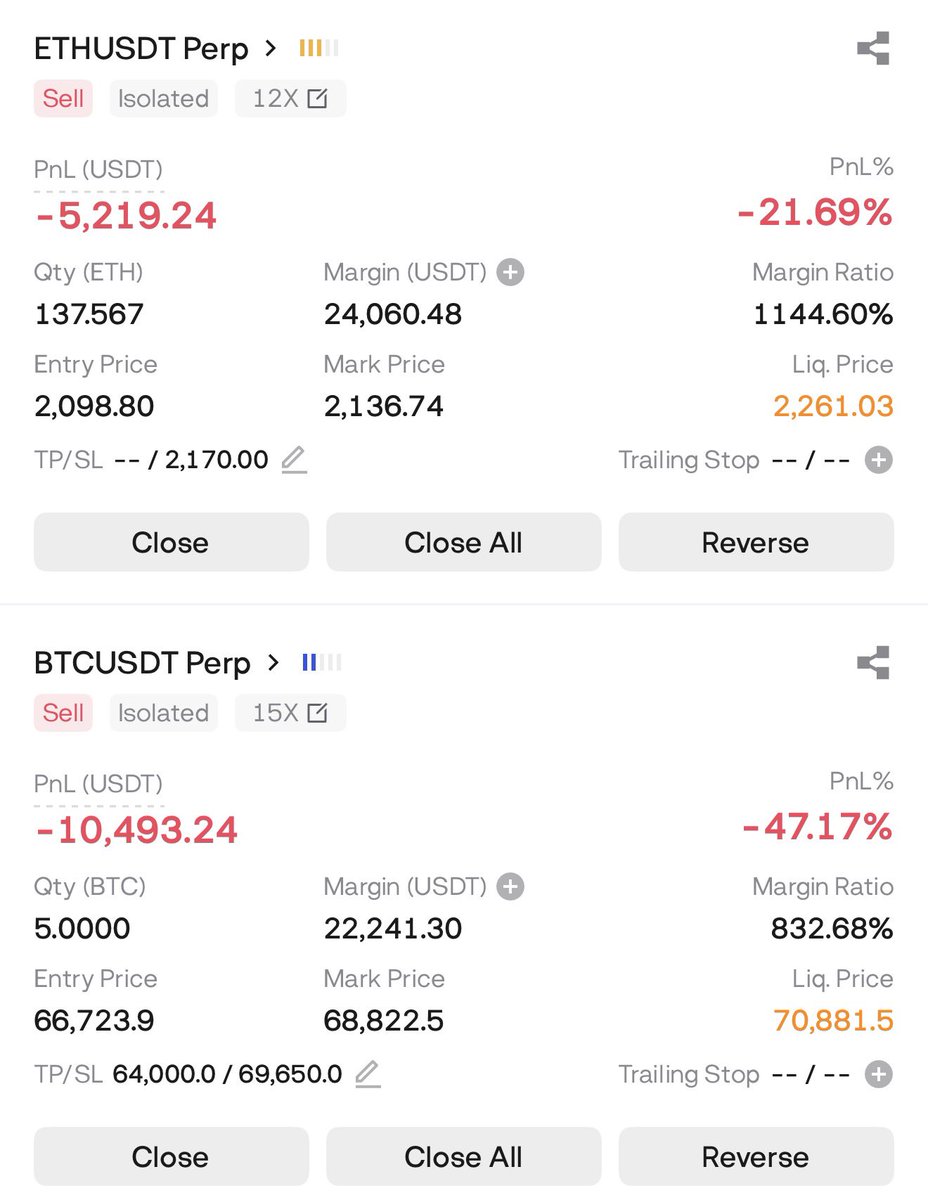Share the ETHUSDT position

873,48
